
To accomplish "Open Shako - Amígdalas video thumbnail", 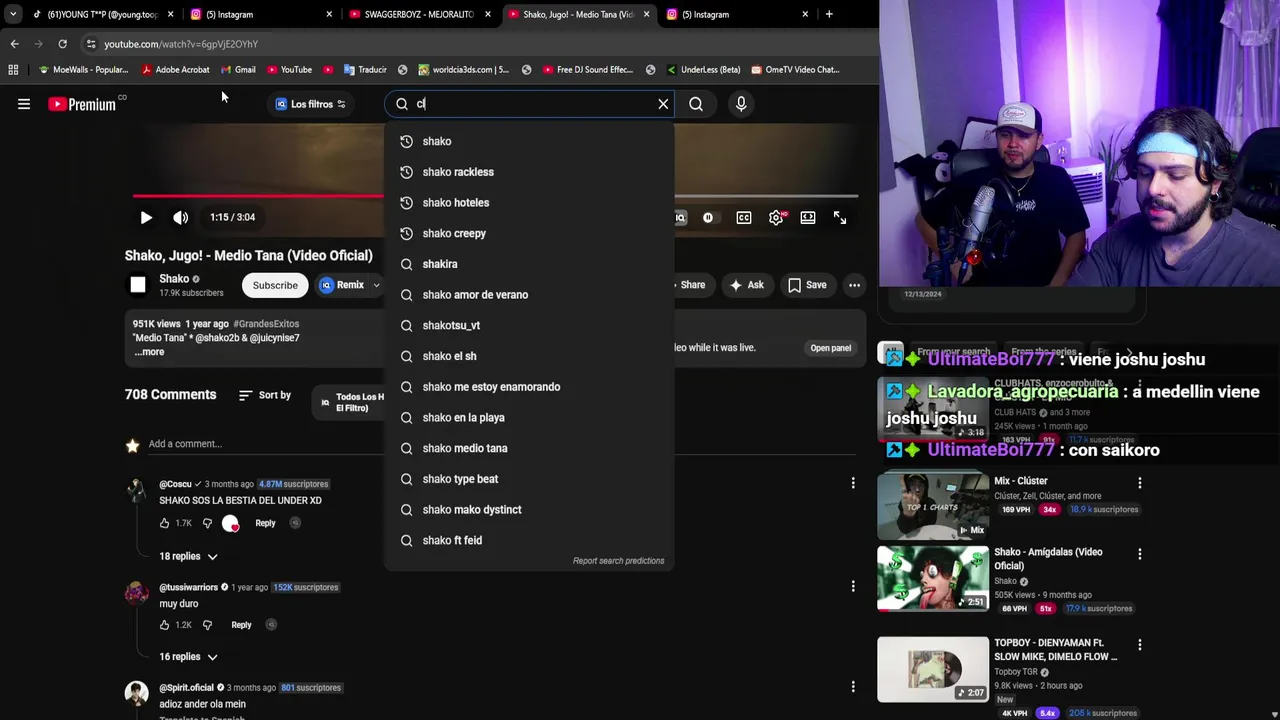I will point(933,578).
